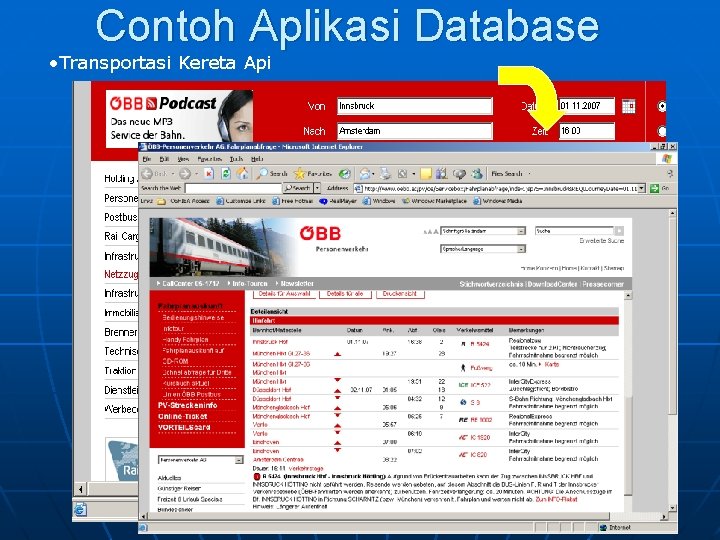Click the DownloadCenter link
Viewport: 720px width, 540px height.
click(552, 284)
